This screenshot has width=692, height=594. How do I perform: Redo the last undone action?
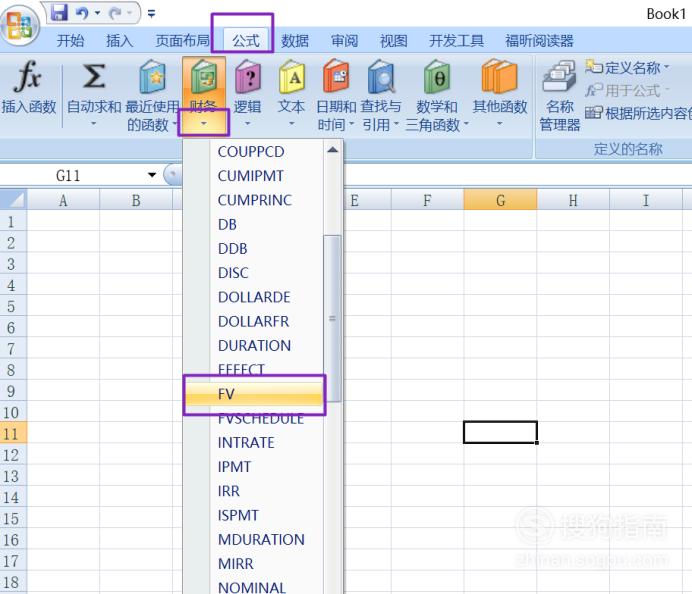click(x=116, y=13)
